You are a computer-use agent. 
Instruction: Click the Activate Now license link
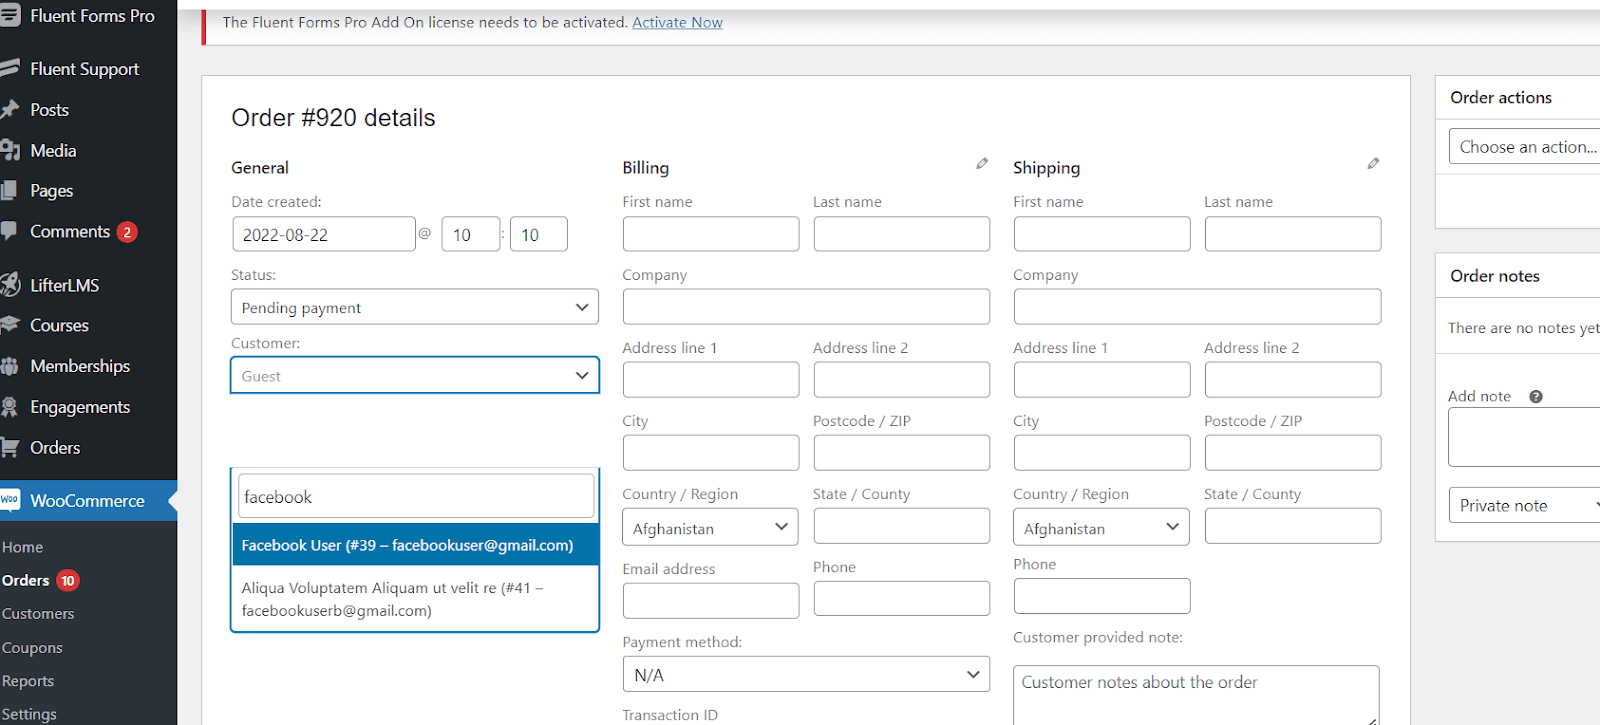tap(677, 22)
